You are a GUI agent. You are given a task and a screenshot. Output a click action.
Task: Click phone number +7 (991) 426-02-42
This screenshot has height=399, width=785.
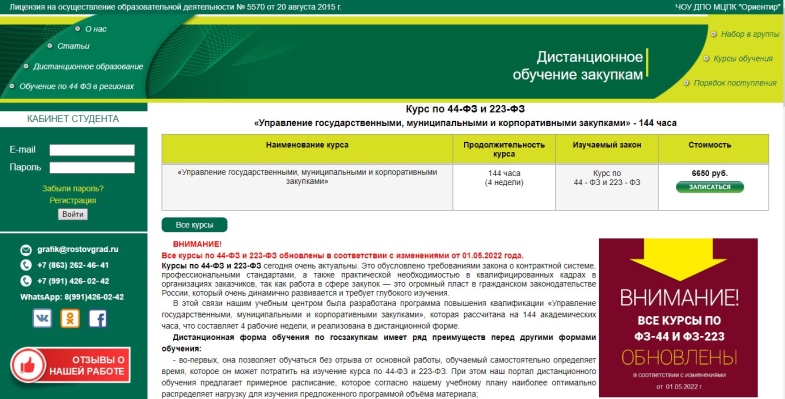[73, 281]
